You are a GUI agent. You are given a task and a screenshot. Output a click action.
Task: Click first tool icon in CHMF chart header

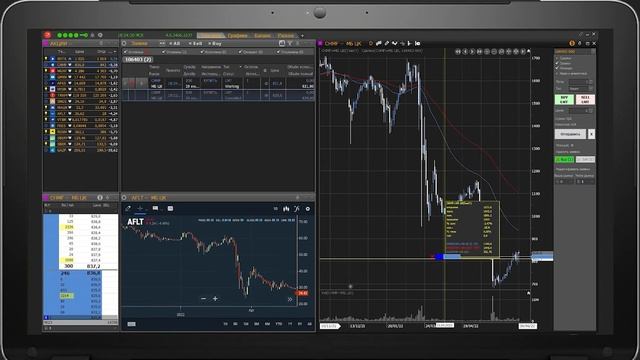click(x=371, y=43)
